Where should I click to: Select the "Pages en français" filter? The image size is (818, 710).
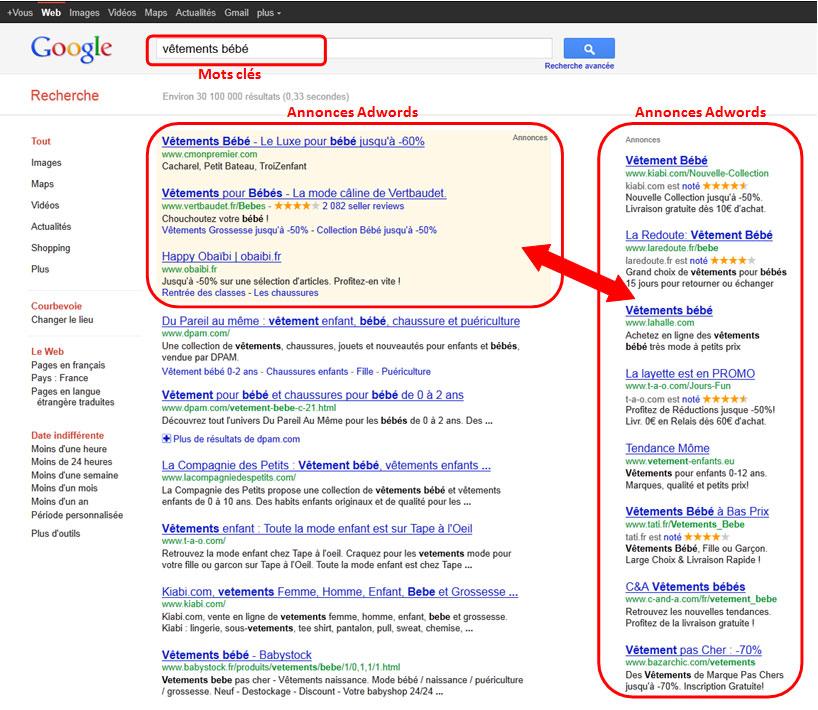[67, 366]
